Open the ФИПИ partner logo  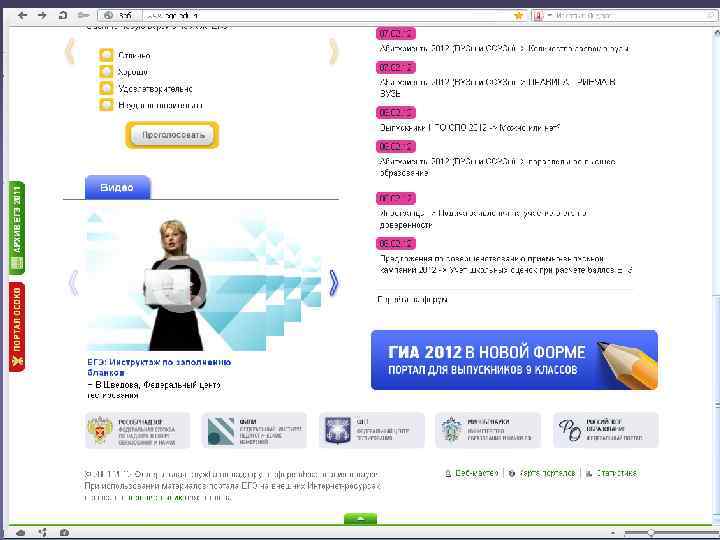point(254,431)
